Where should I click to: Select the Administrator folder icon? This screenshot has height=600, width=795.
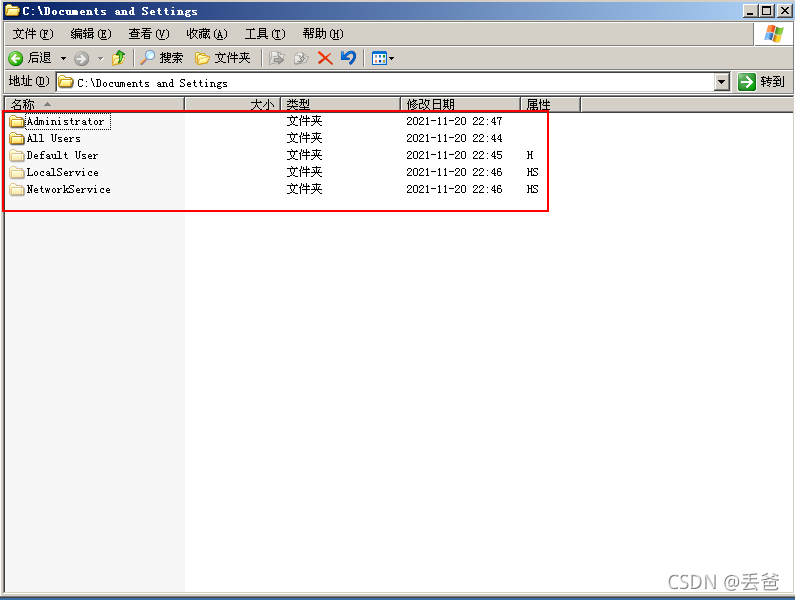click(17, 121)
